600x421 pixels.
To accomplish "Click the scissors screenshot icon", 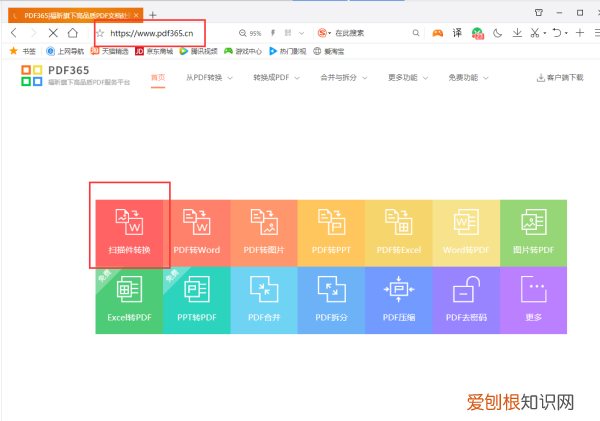I will point(535,33).
